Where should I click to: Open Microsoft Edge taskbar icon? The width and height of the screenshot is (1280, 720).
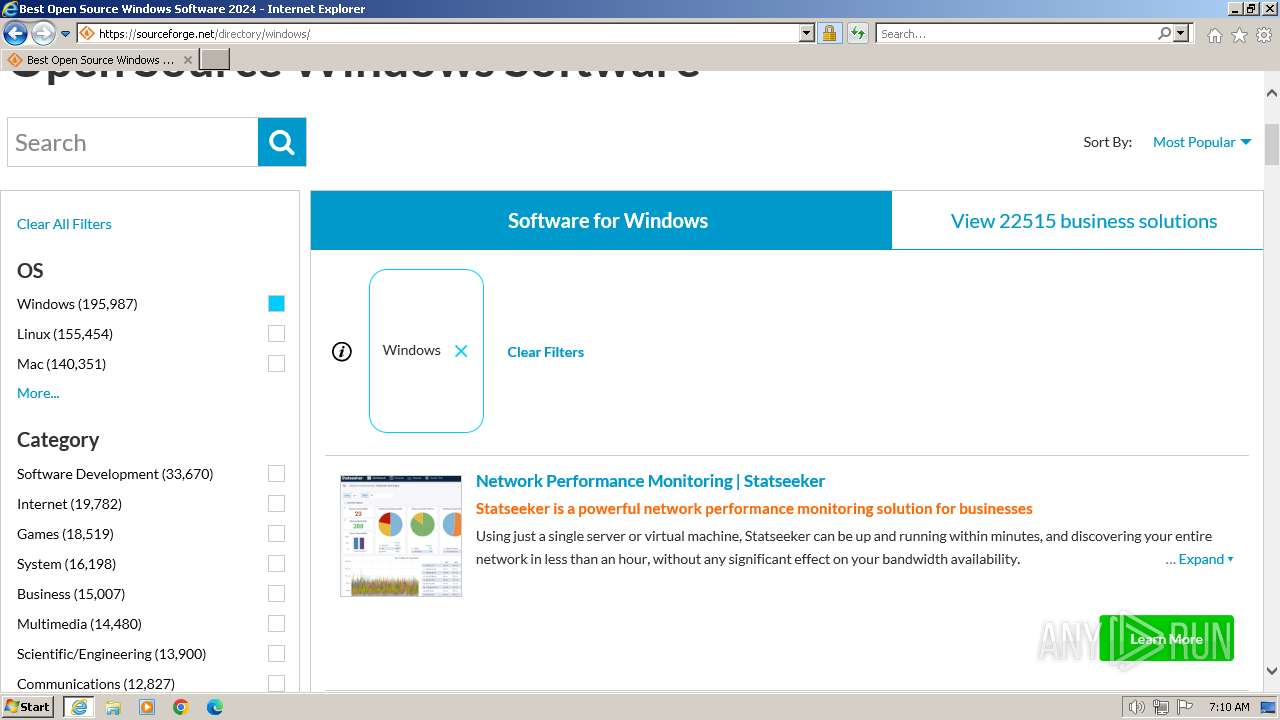pyautogui.click(x=215, y=707)
